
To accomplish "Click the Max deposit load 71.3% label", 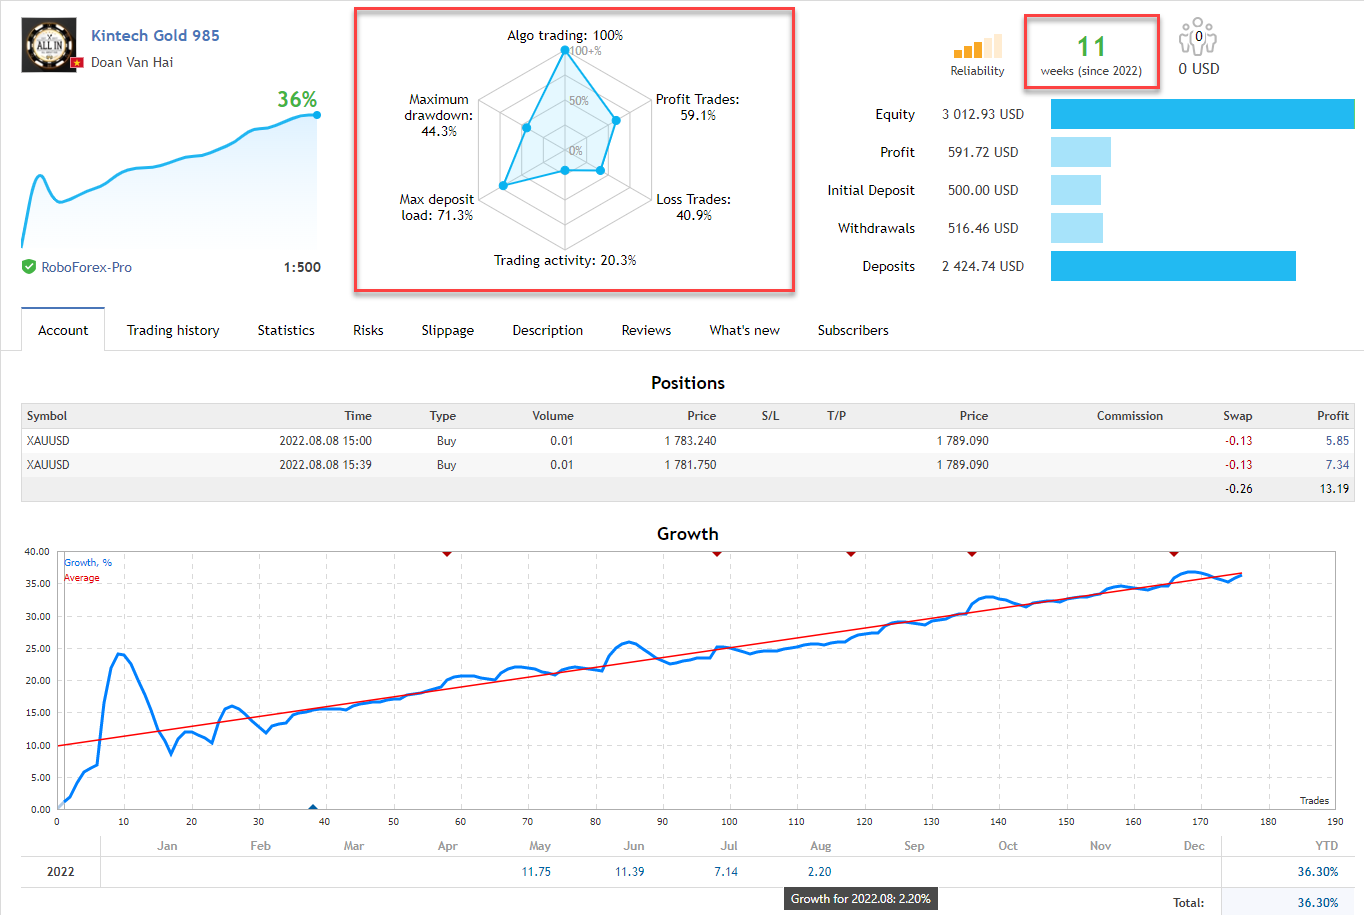I will click(437, 207).
